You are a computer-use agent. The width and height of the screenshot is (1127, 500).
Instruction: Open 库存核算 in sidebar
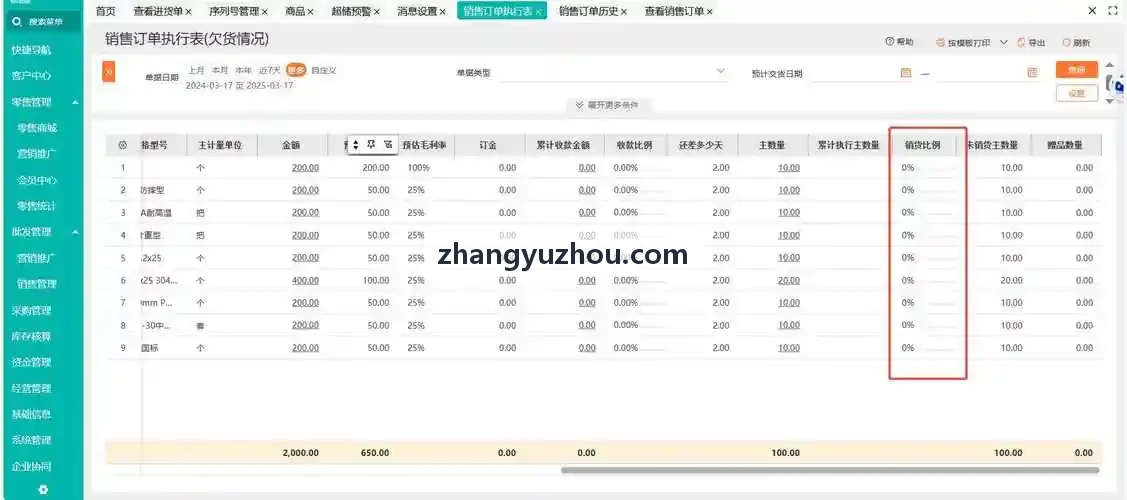(32, 336)
